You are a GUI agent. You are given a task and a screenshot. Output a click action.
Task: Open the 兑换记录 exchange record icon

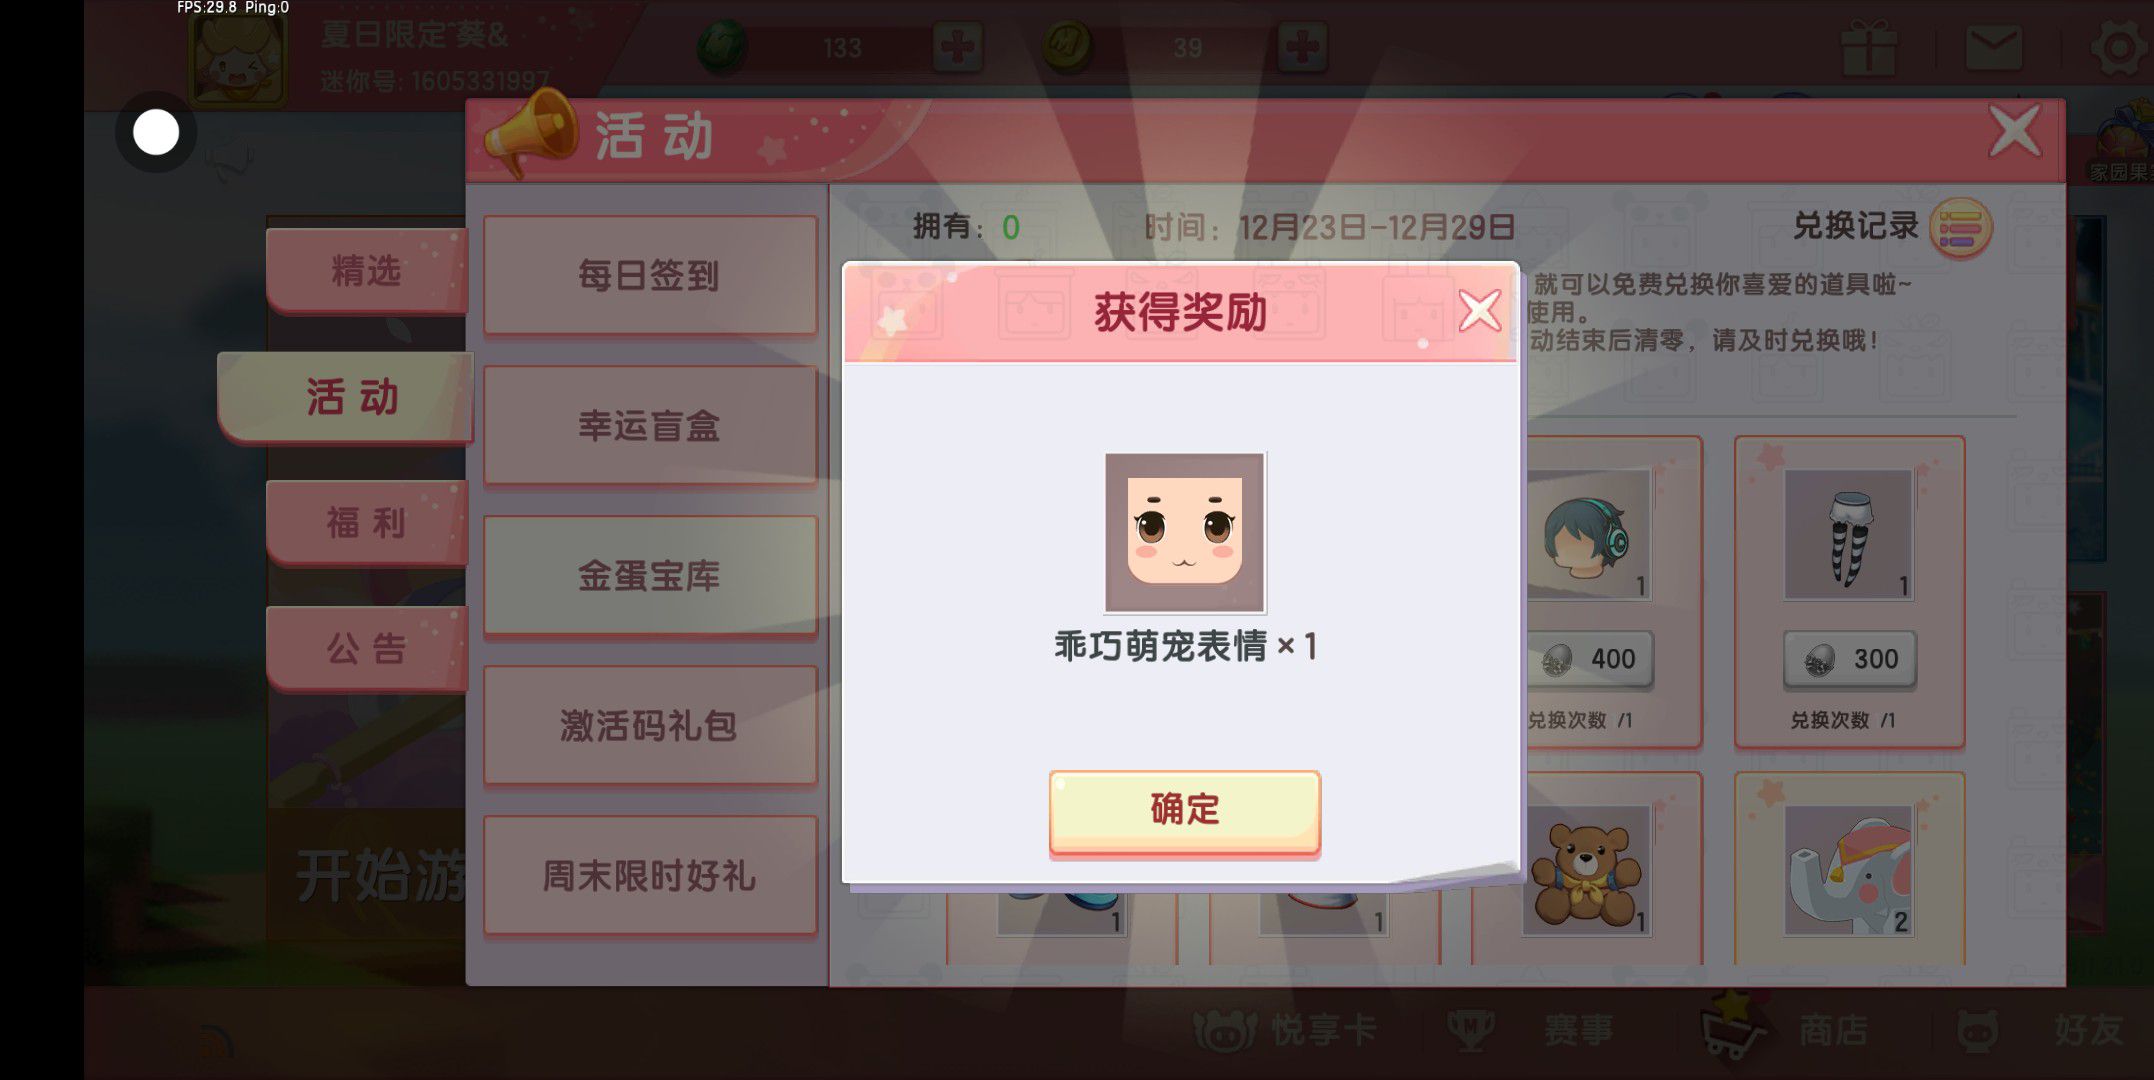tap(1960, 228)
